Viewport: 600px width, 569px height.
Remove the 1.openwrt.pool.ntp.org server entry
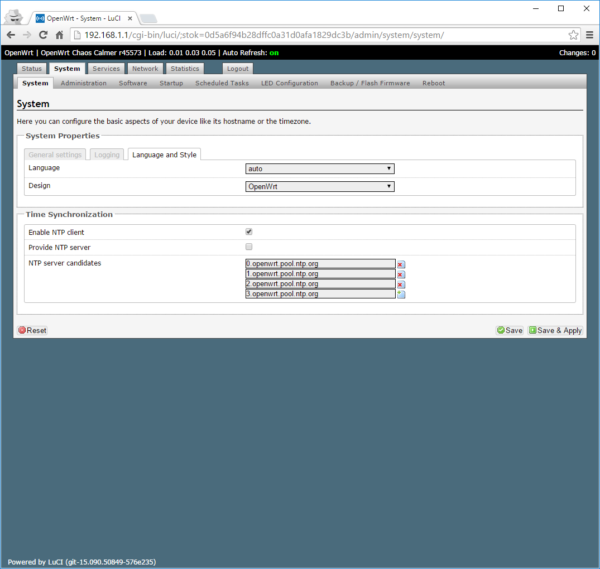point(401,275)
